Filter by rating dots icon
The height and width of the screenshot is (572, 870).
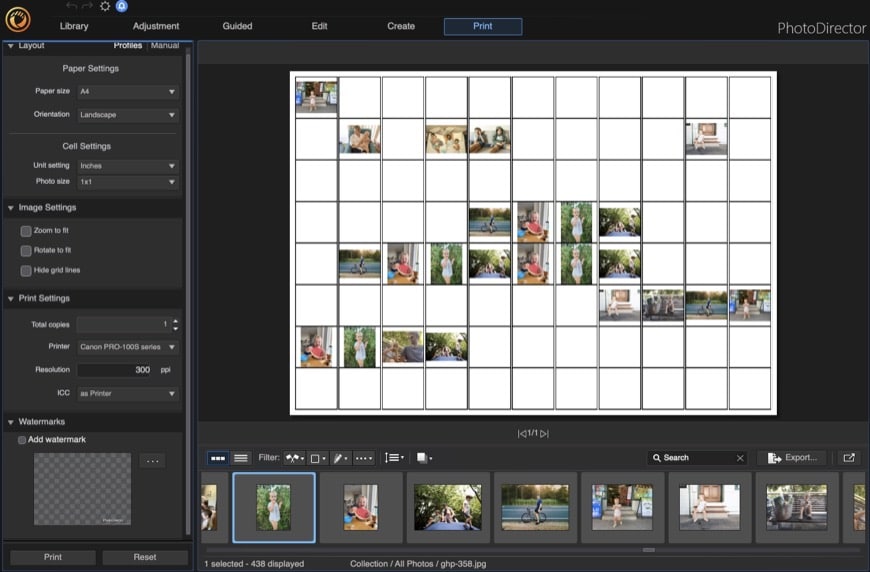(x=363, y=458)
